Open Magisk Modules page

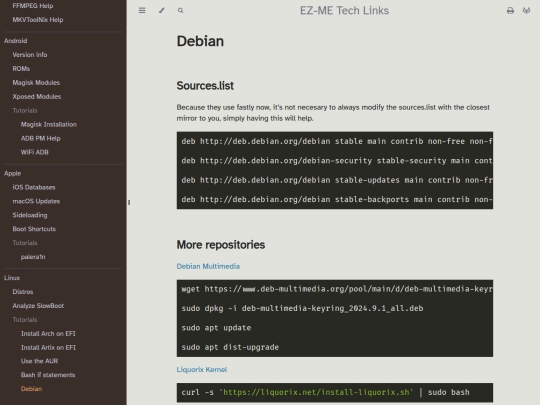[x=36, y=83]
